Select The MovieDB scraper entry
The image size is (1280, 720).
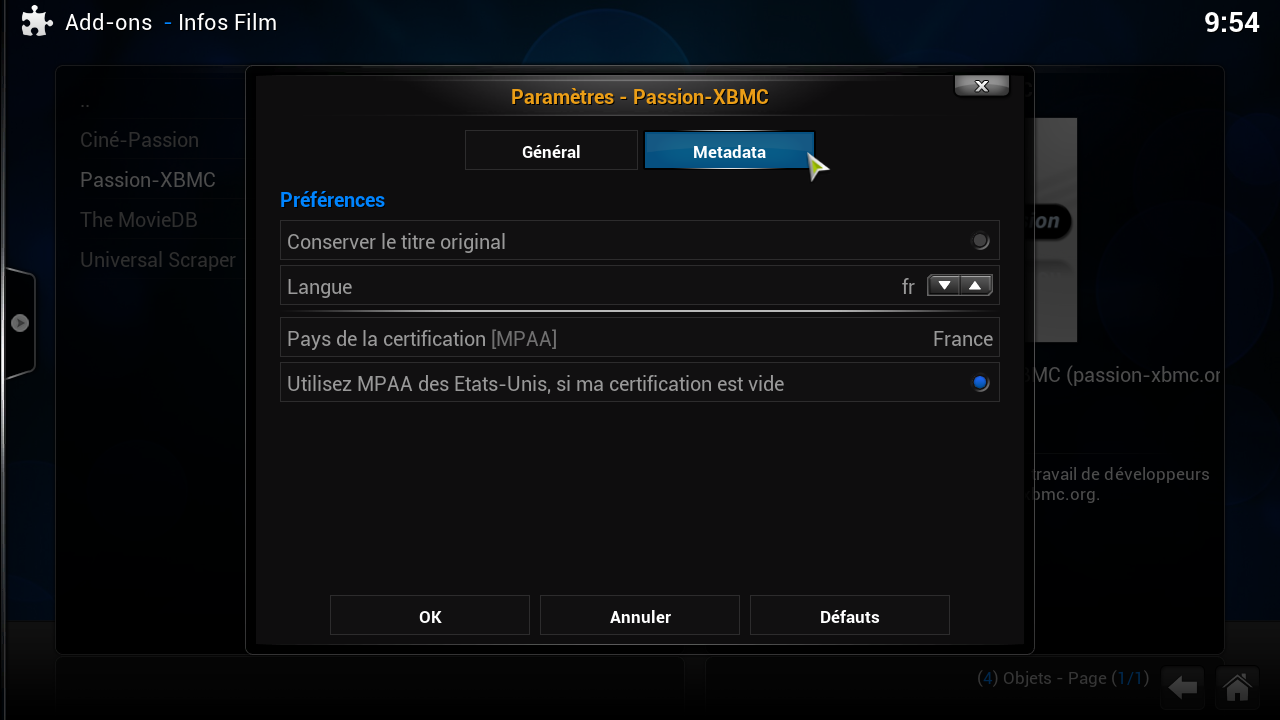tap(139, 220)
